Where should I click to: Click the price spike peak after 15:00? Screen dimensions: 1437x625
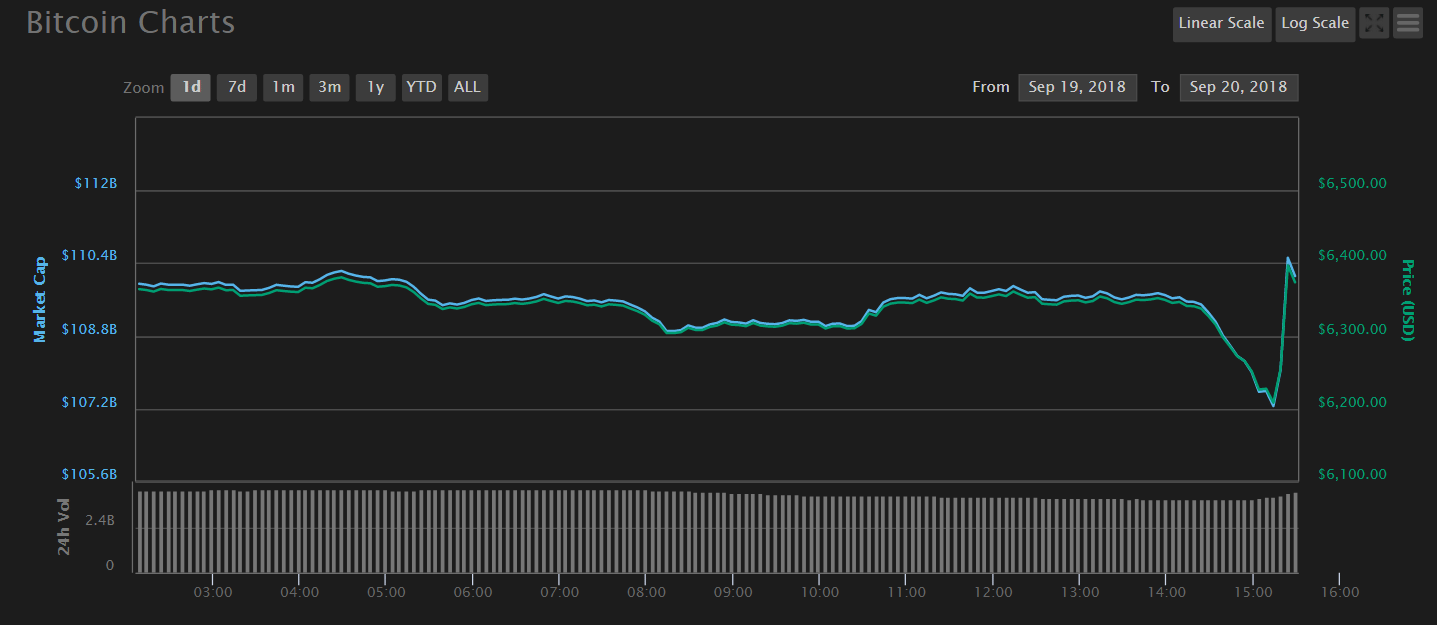[1288, 259]
